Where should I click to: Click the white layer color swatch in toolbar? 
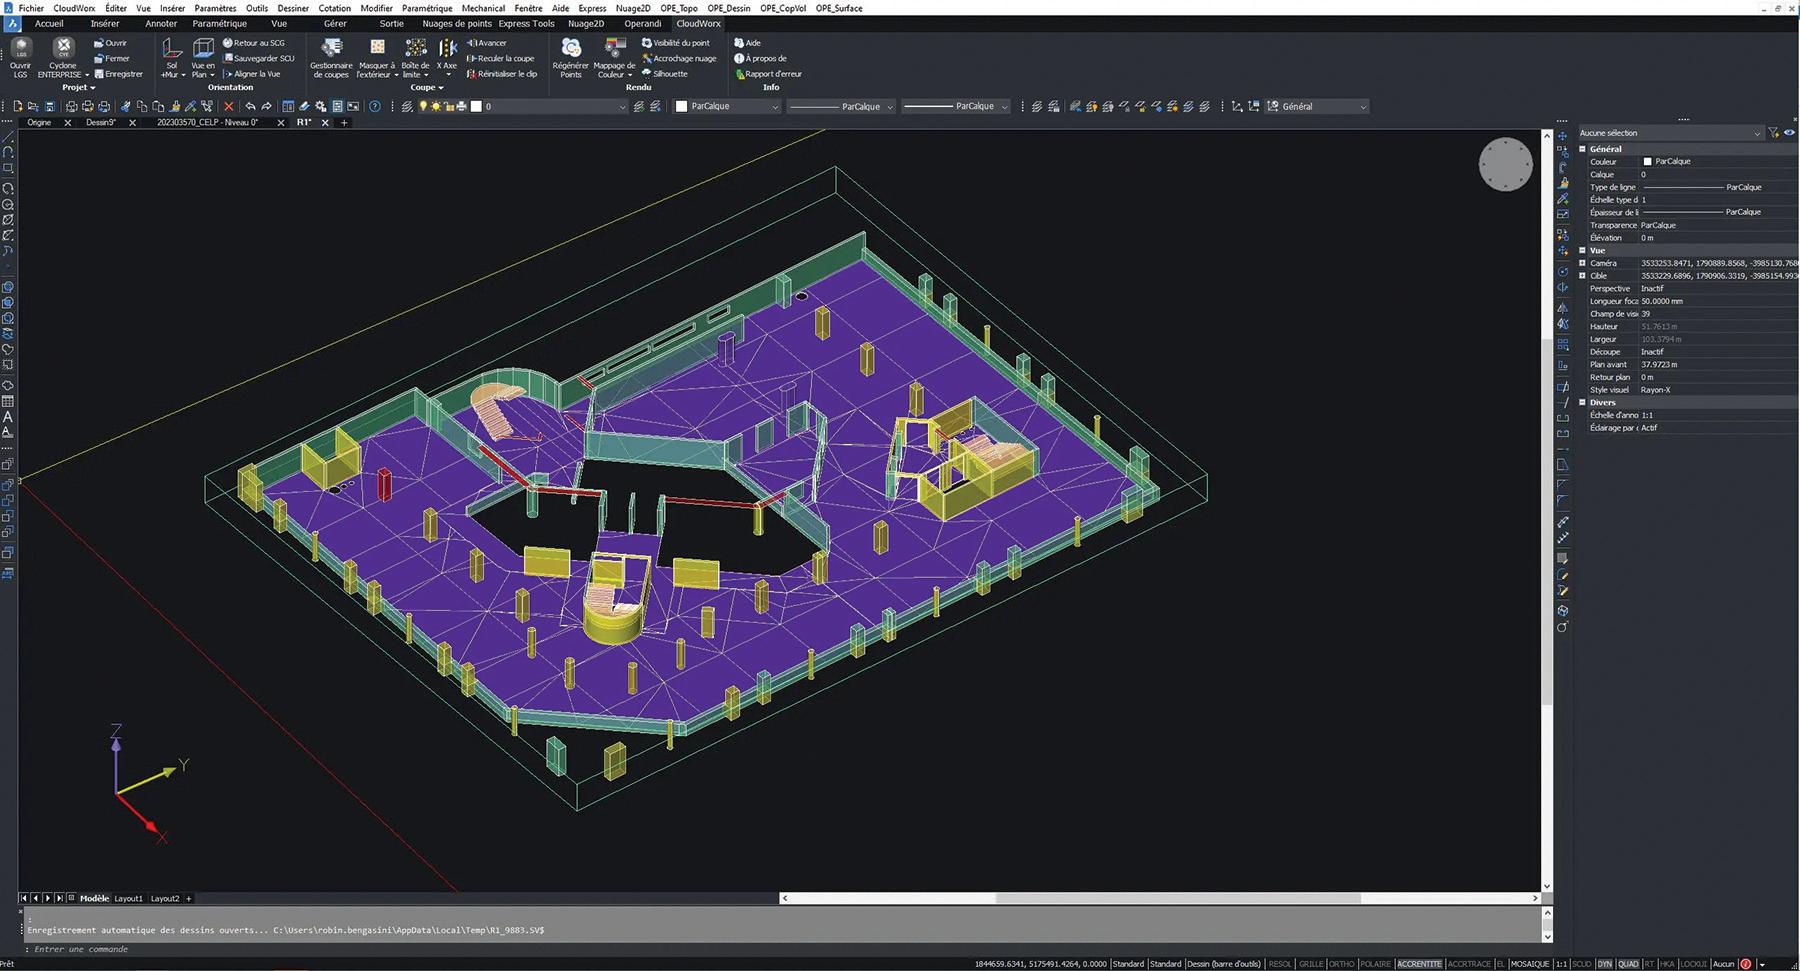(x=477, y=106)
